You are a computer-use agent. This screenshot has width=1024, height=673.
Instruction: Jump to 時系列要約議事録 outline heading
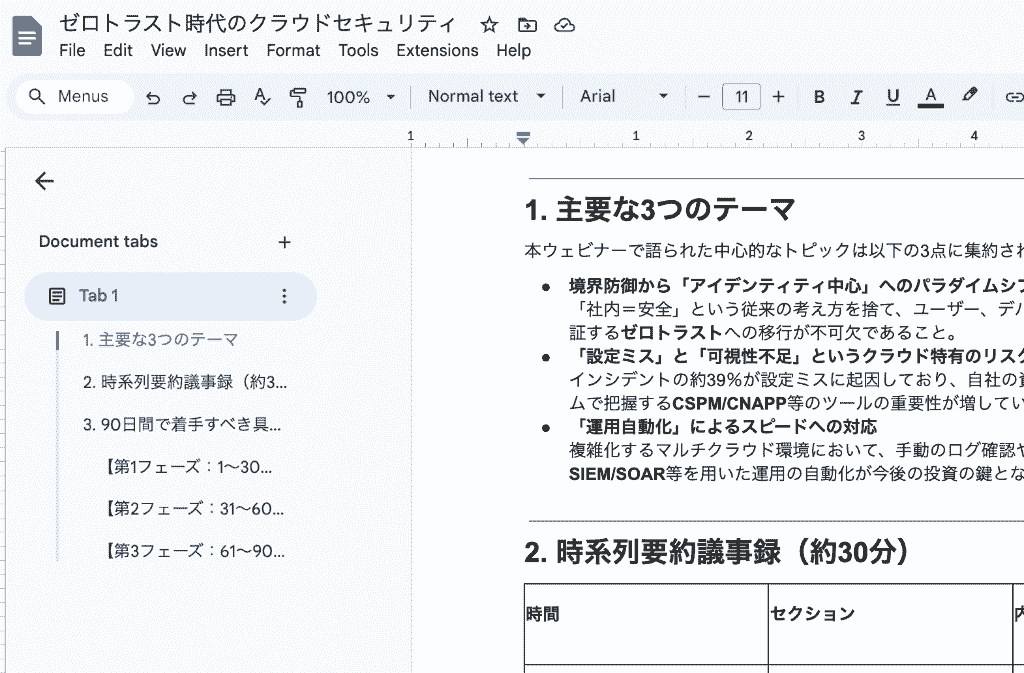point(185,382)
